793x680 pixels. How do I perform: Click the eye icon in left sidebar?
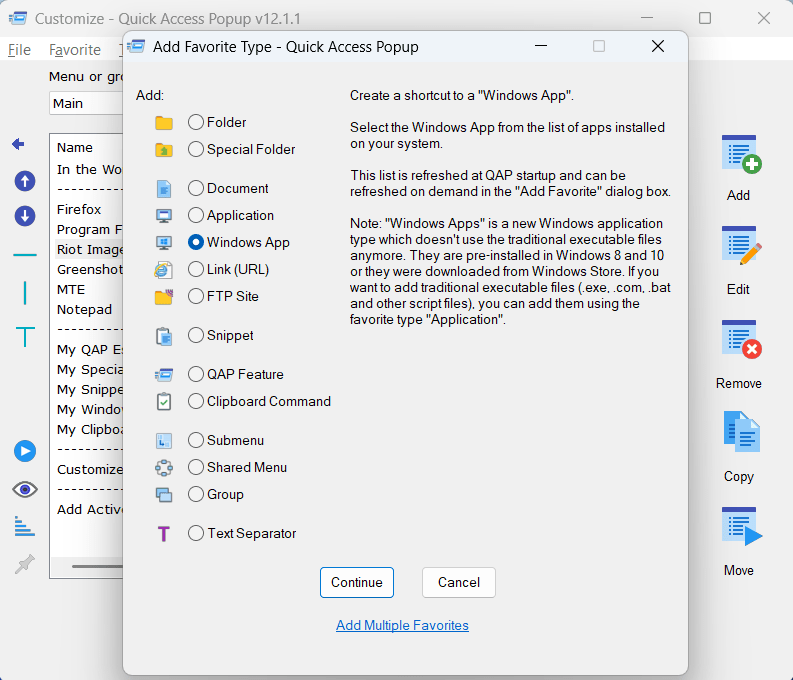[25, 489]
